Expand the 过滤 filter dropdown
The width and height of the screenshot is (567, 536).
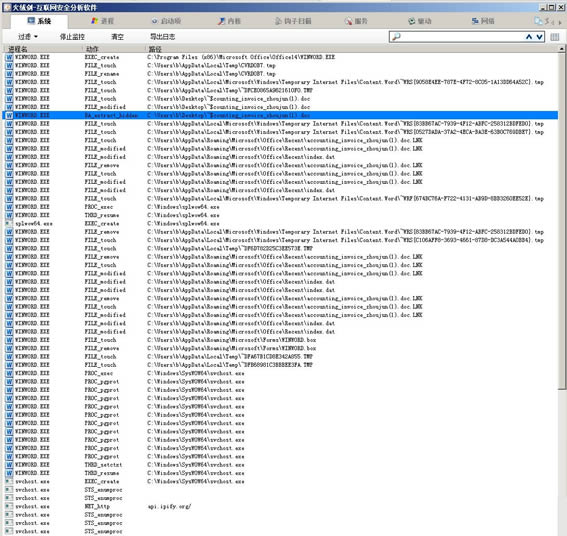click(28, 37)
